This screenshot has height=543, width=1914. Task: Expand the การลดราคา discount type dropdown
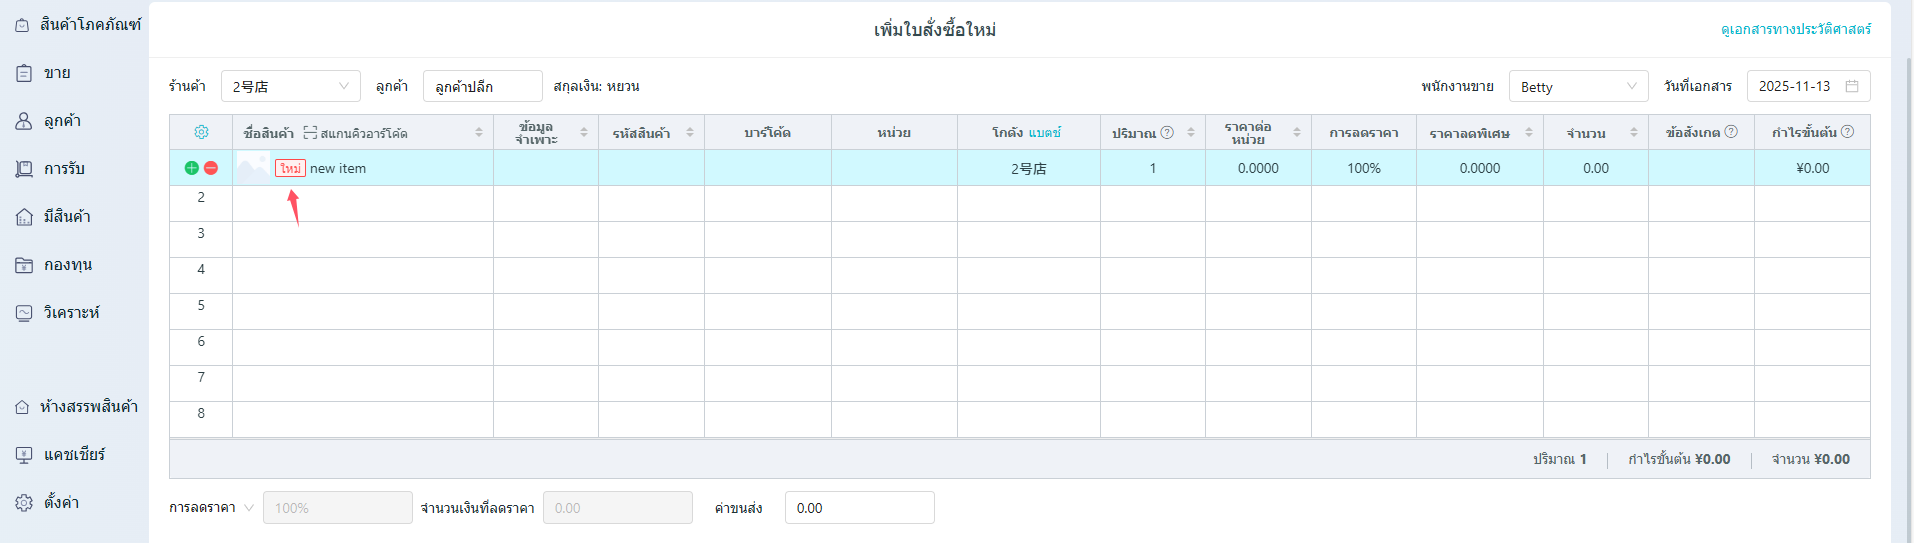pyautogui.click(x=248, y=508)
